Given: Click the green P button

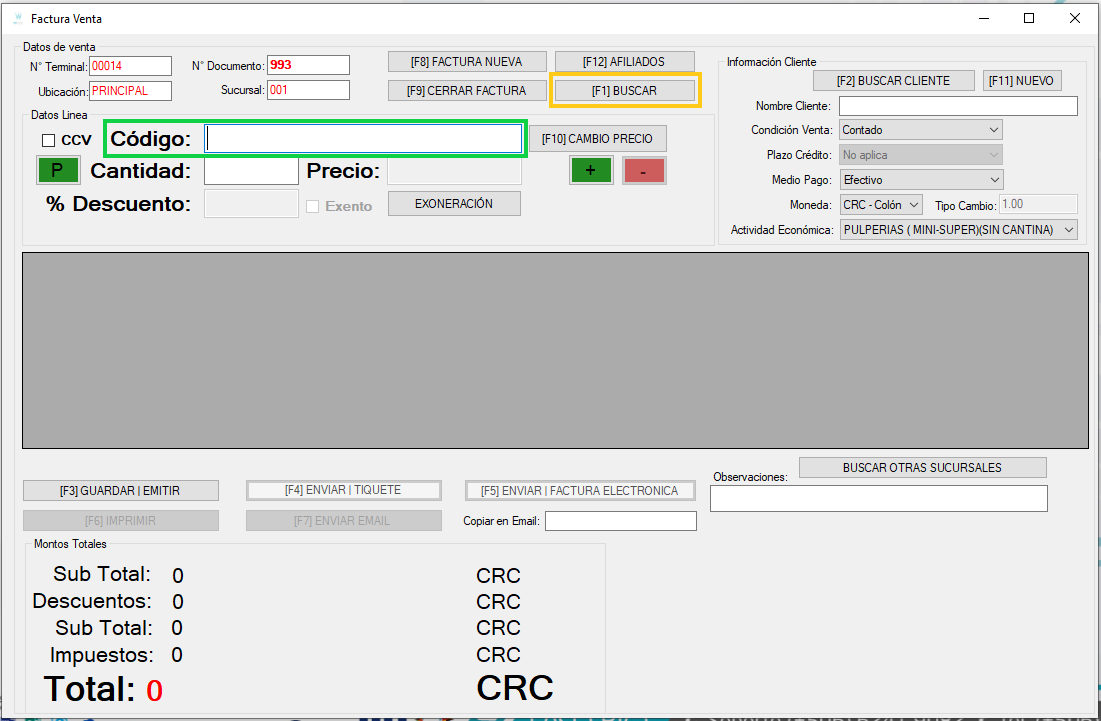Looking at the screenshot, I should (58, 171).
